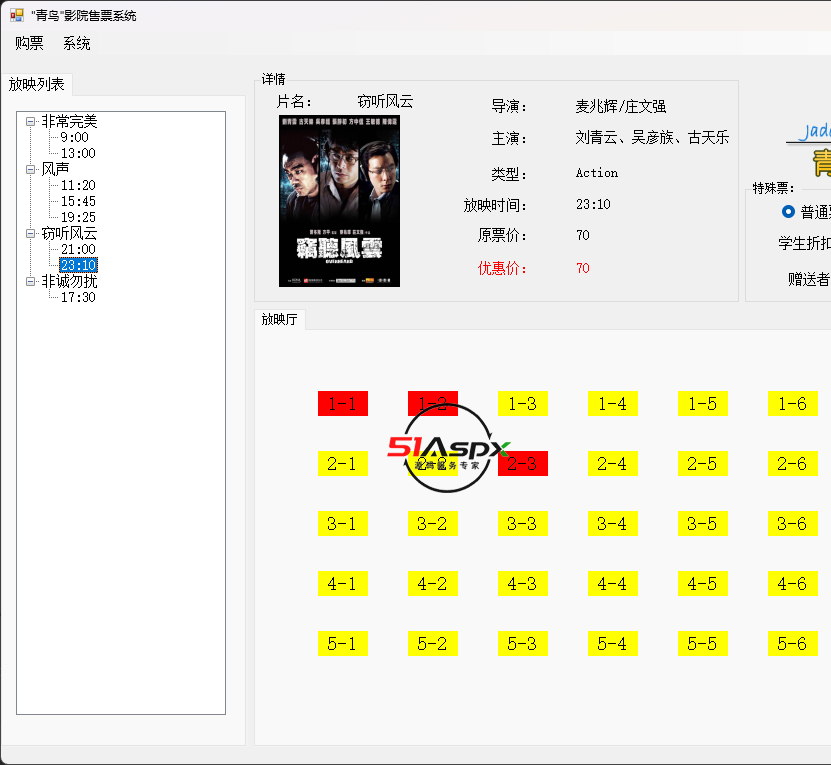Select the 放映厅 tab
This screenshot has width=831, height=765.
coord(279,319)
